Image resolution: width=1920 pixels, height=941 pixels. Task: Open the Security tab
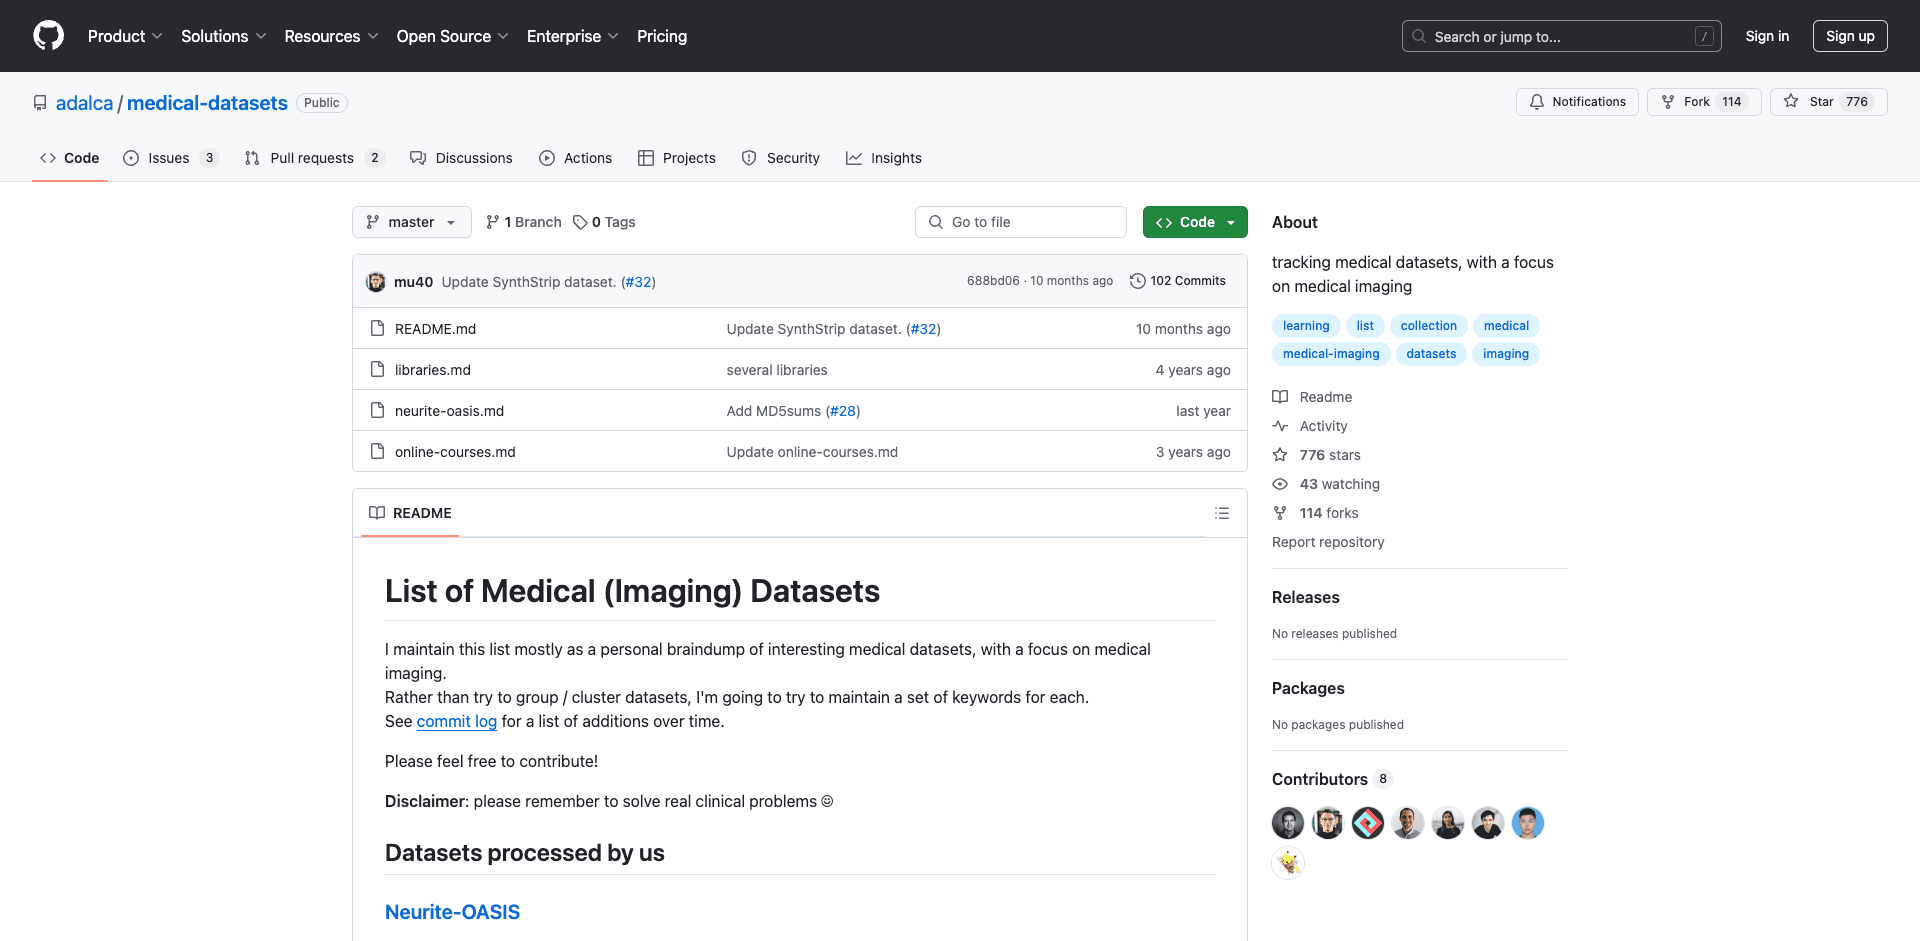781,158
